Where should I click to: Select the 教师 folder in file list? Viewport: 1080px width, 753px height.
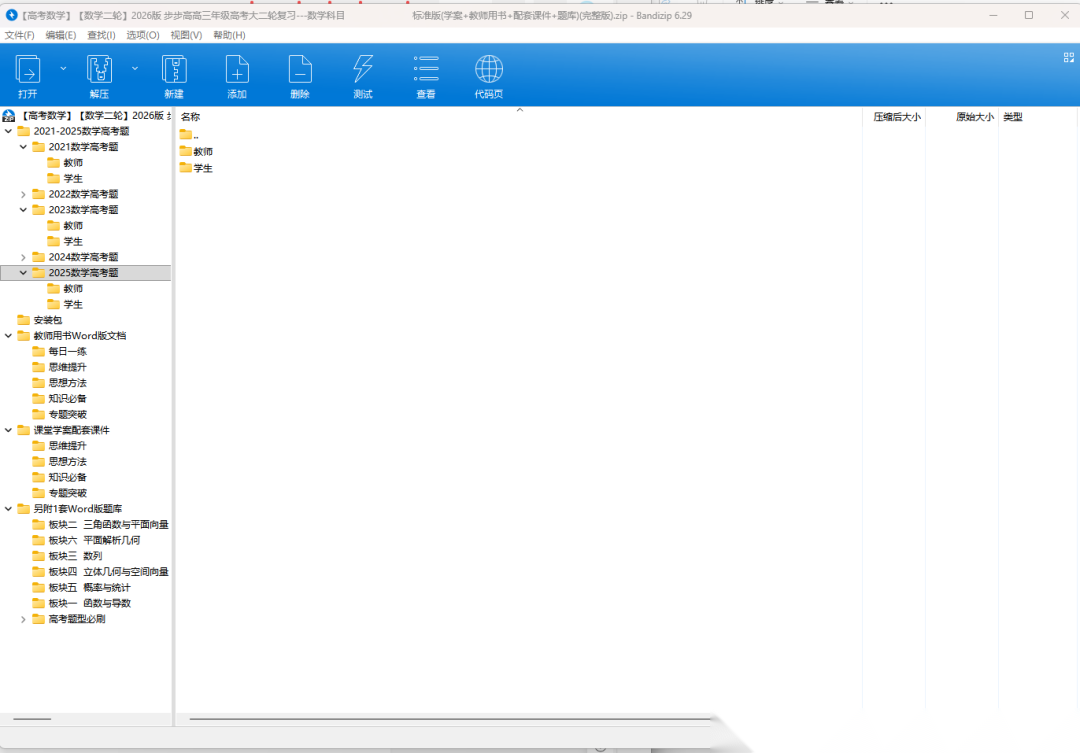[202, 151]
